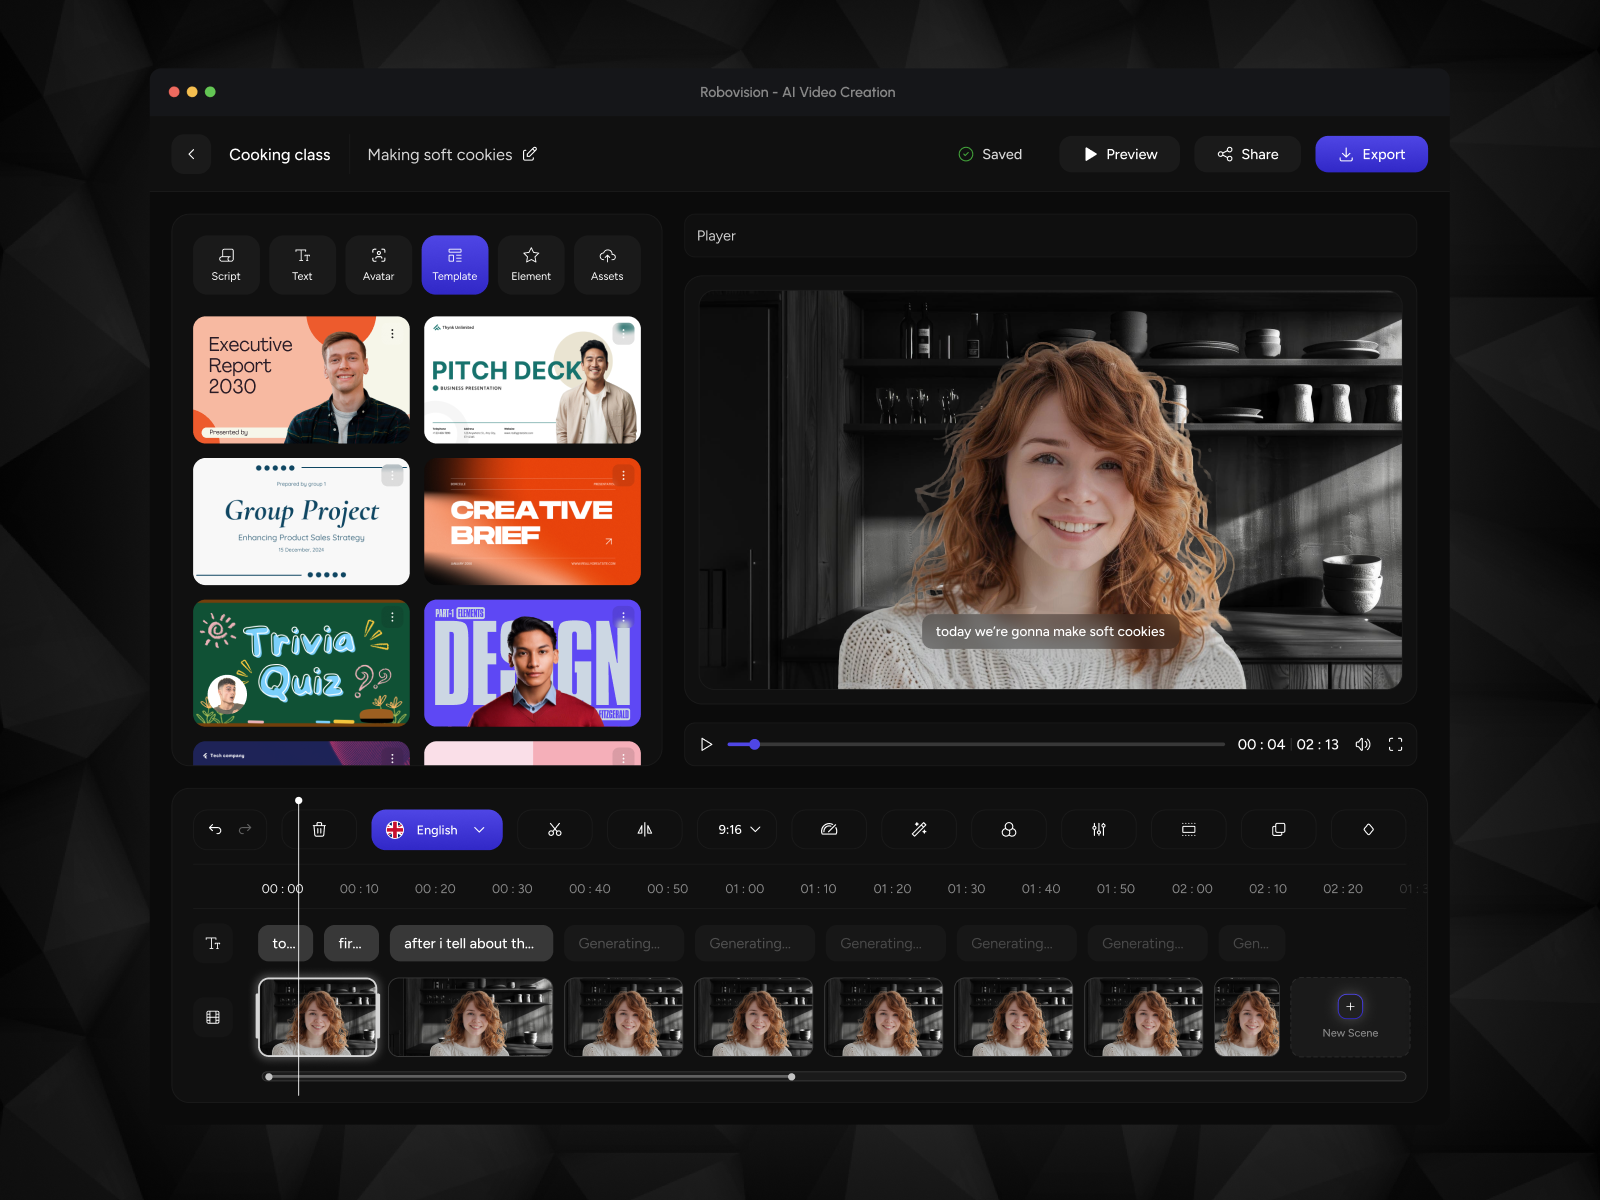Open the color filter tool
The height and width of the screenshot is (1200, 1600).
(1008, 829)
